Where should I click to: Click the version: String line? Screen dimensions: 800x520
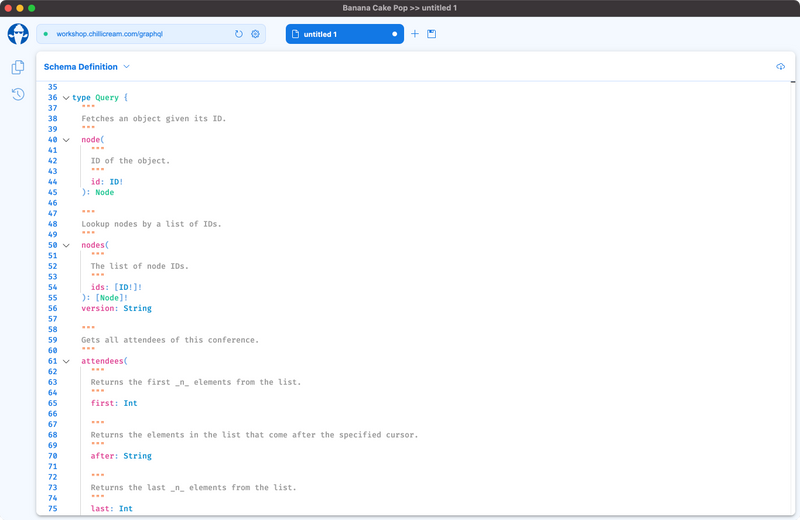pyautogui.click(x=116, y=308)
